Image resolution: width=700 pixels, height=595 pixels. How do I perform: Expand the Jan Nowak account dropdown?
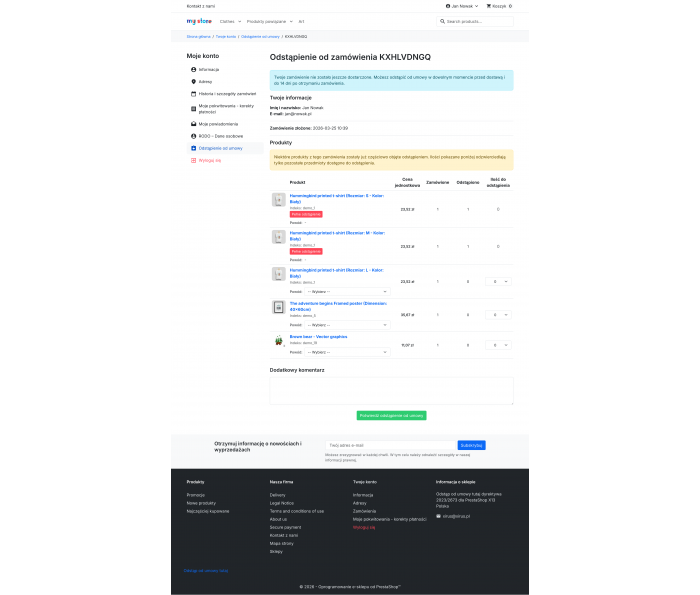tap(461, 6)
